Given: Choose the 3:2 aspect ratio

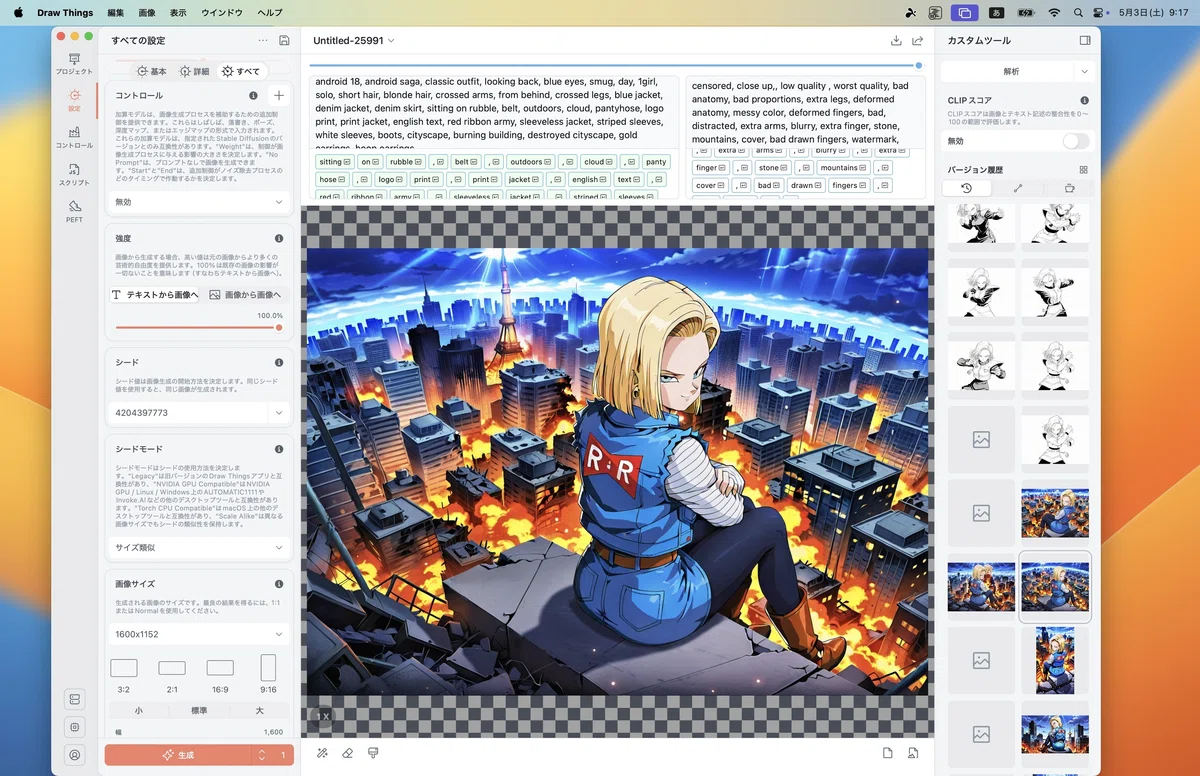Looking at the screenshot, I should 124,675.
